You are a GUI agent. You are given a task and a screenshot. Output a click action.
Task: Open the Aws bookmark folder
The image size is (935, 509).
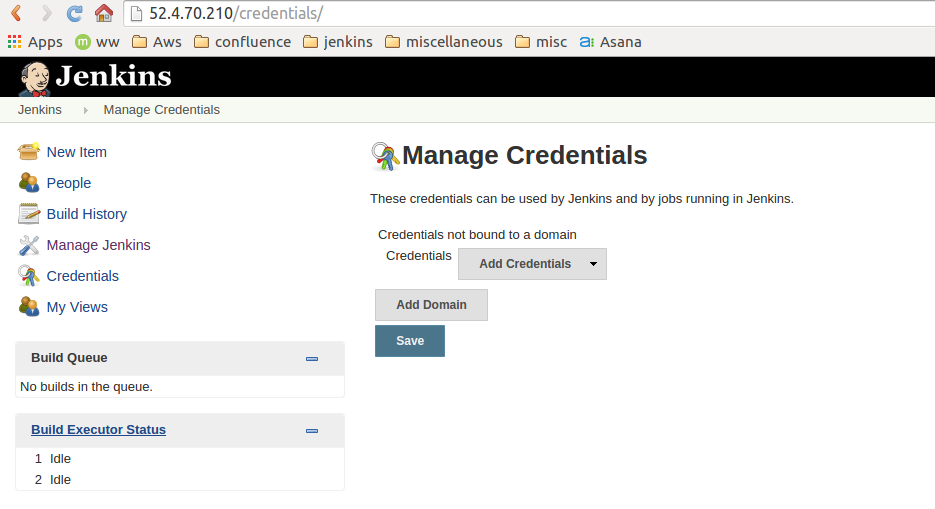coord(157,42)
